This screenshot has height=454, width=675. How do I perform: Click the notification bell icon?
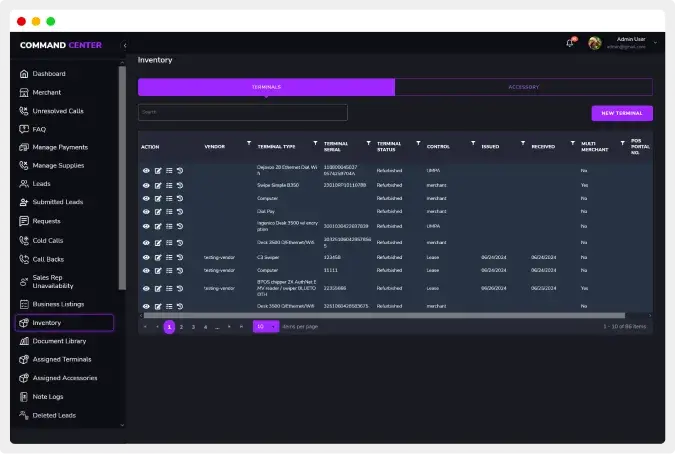(x=570, y=43)
